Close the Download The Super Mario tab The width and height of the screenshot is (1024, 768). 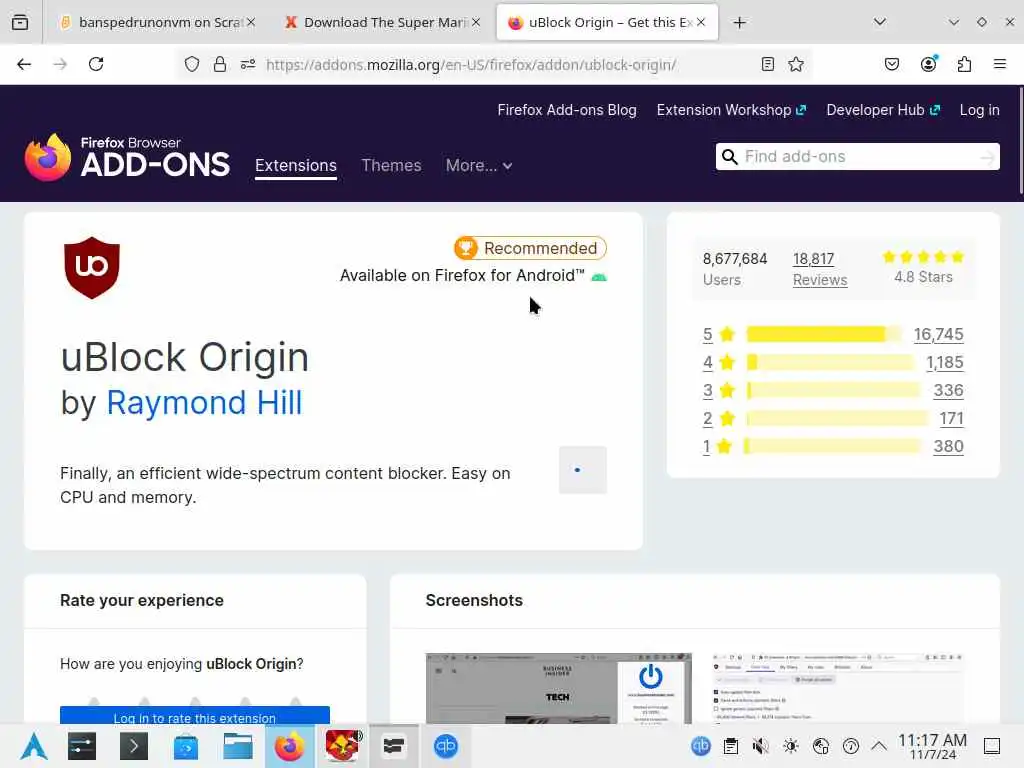[x=476, y=23]
